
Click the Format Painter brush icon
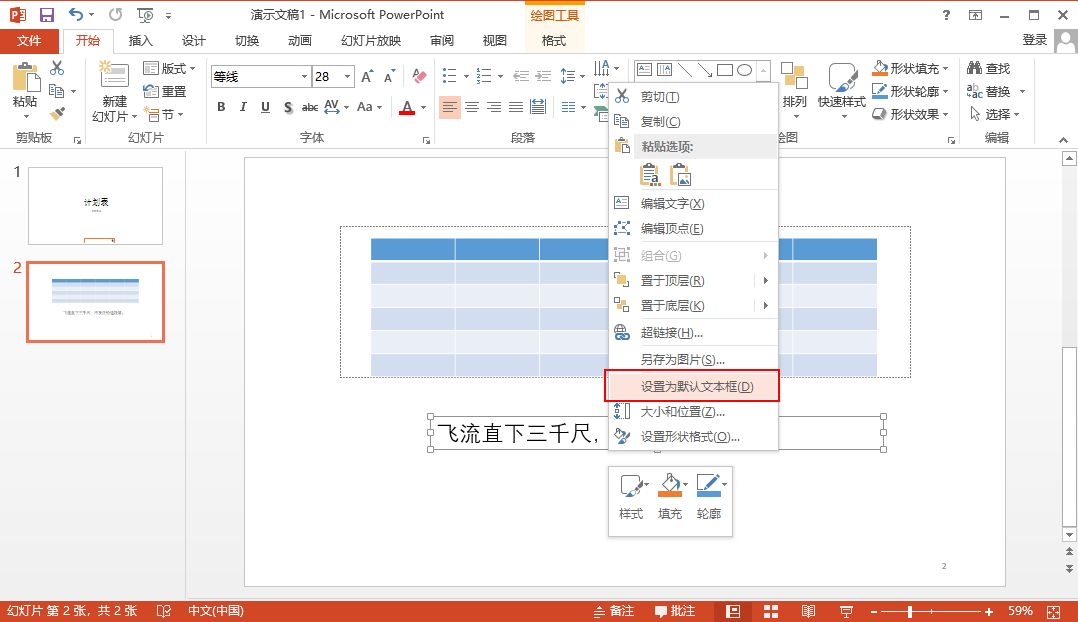[x=57, y=114]
